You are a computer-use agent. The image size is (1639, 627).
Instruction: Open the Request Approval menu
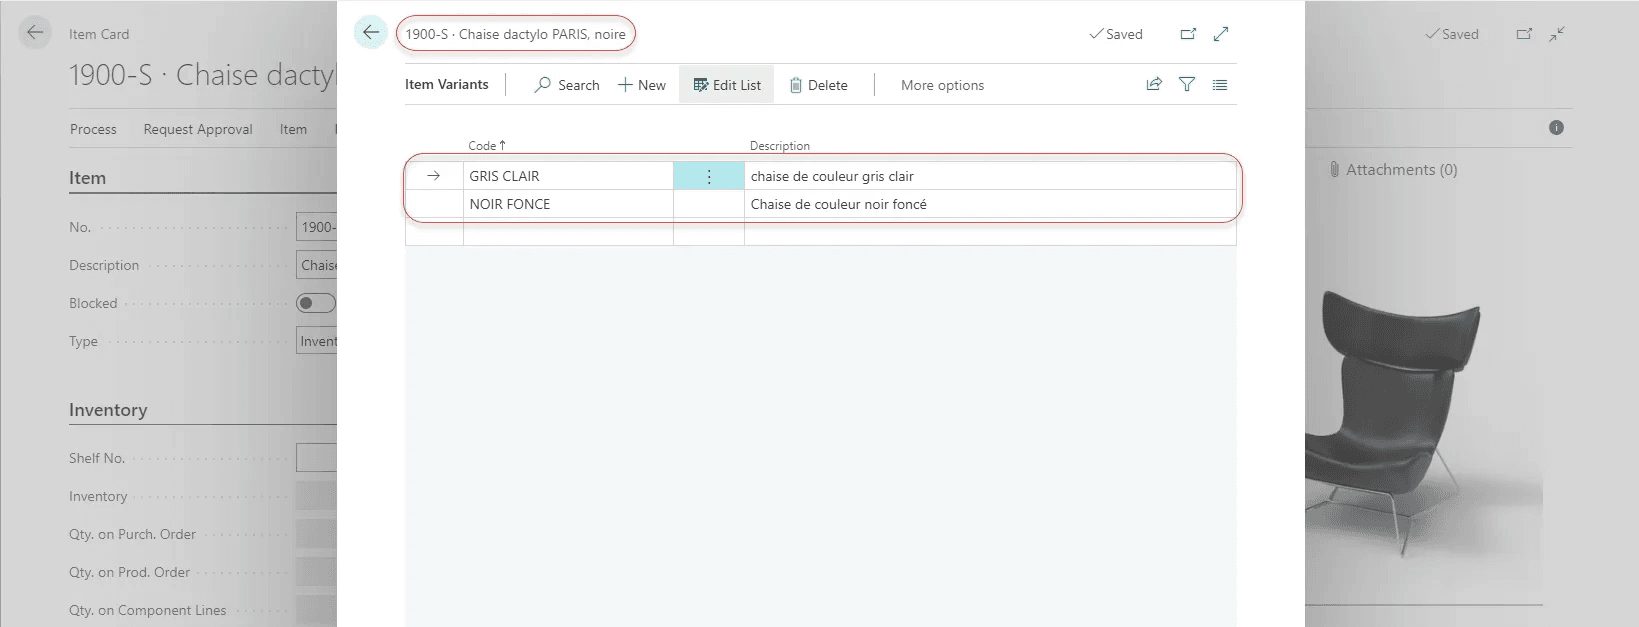click(198, 129)
